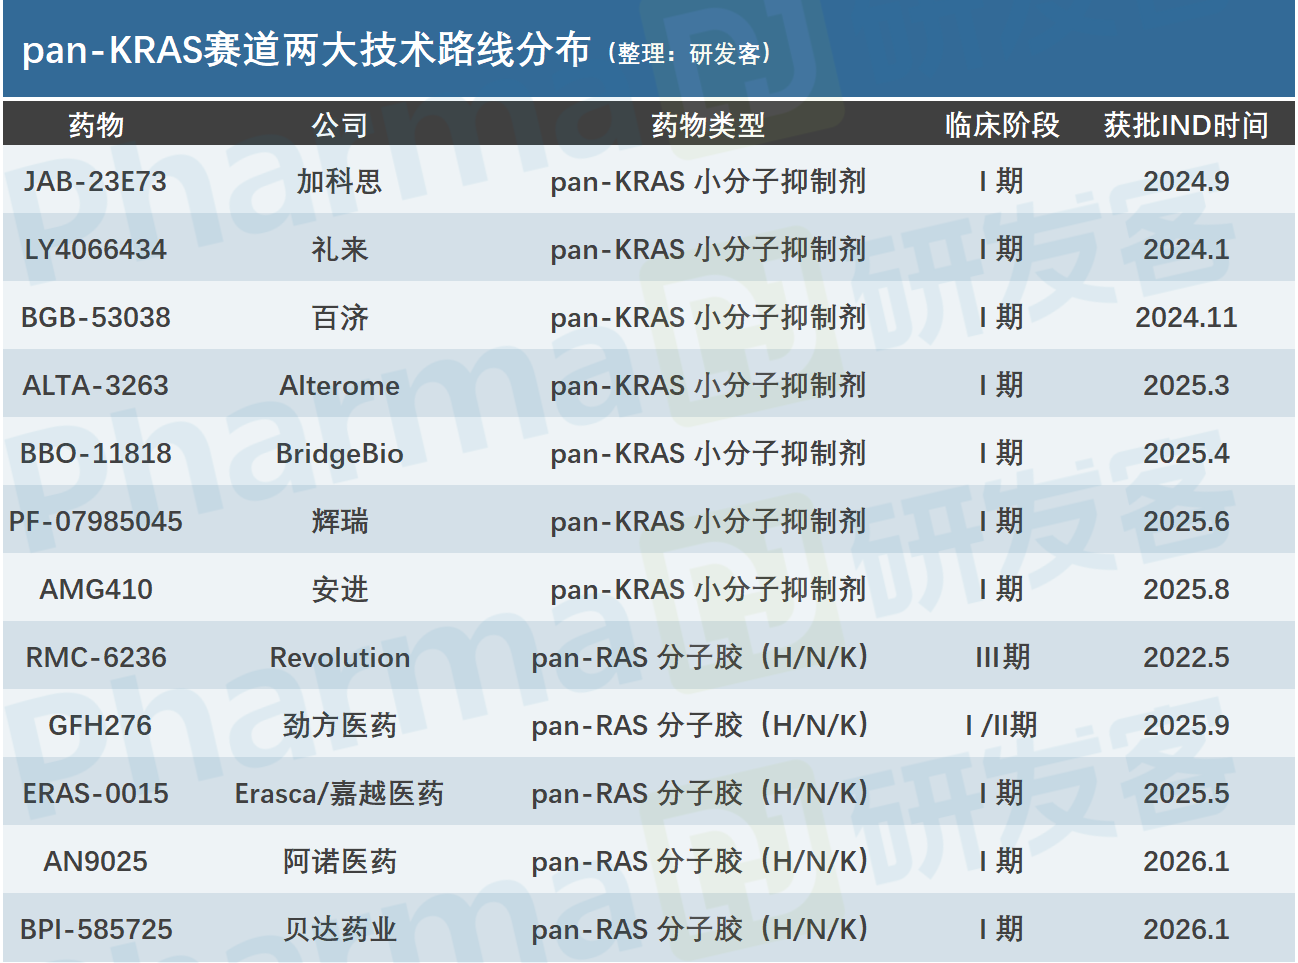This screenshot has width=1298, height=963.
Task: Click the AN9025 drug name
Action: pyautogui.click(x=96, y=861)
